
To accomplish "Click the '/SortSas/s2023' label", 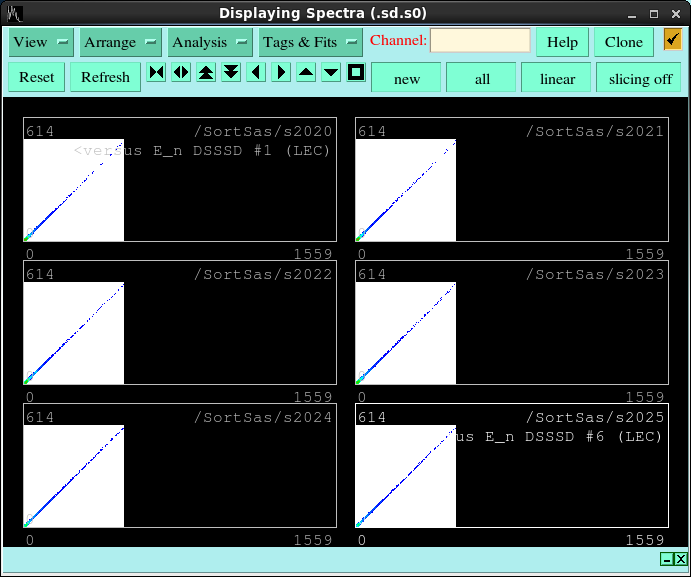I will 595,275.
